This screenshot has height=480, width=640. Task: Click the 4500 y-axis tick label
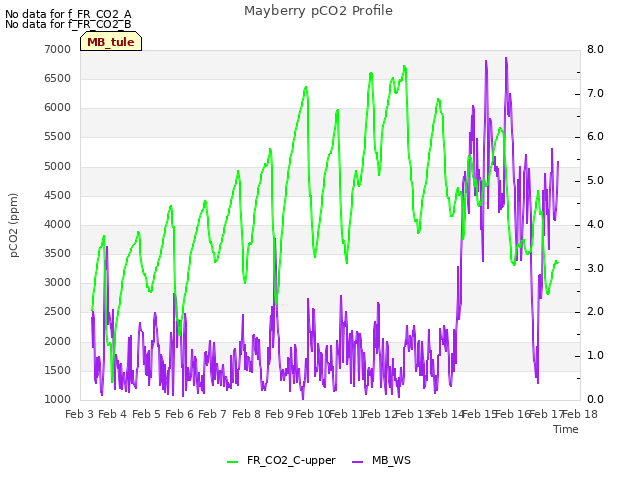point(58,196)
